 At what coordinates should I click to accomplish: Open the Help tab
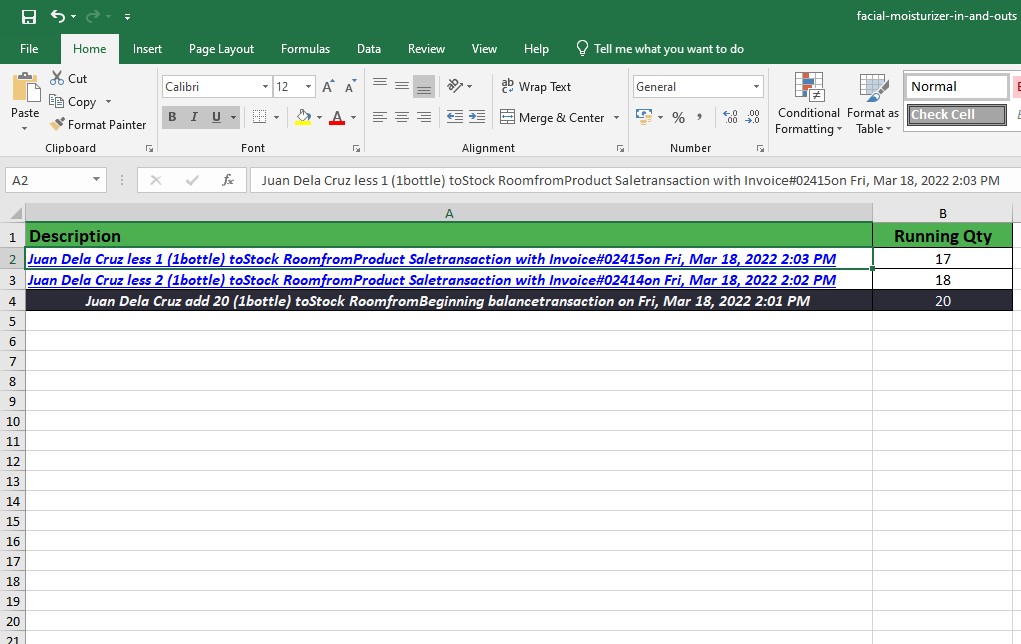(536, 49)
